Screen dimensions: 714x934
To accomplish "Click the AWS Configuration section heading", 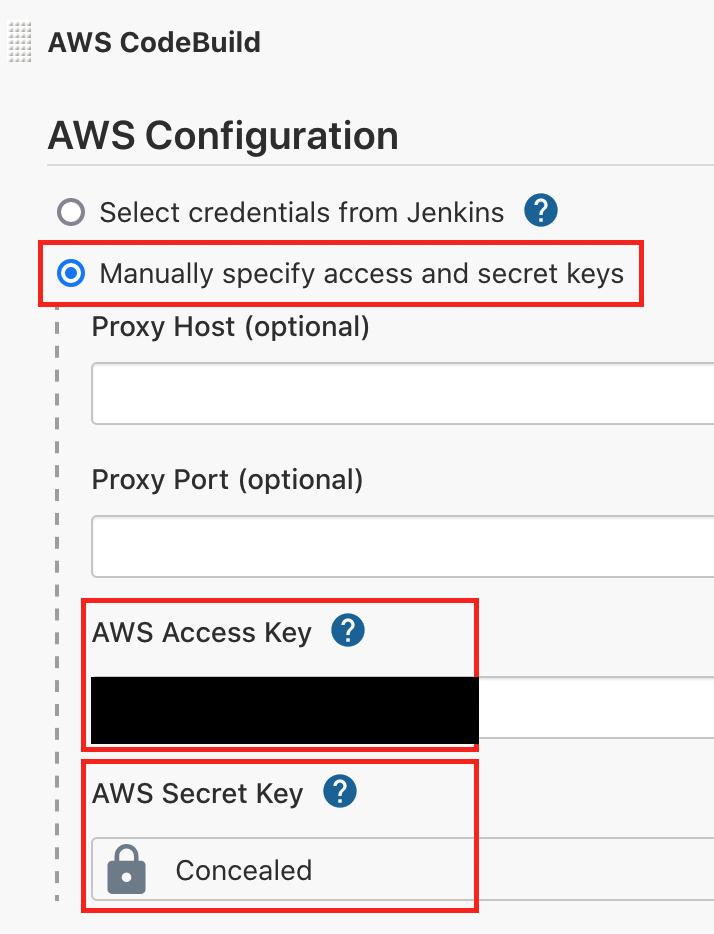I will click(x=223, y=136).
